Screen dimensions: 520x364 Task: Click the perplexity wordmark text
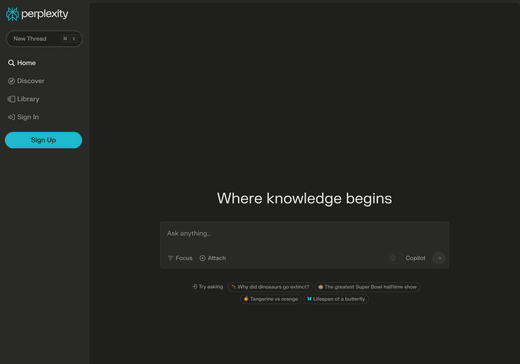(45, 14)
